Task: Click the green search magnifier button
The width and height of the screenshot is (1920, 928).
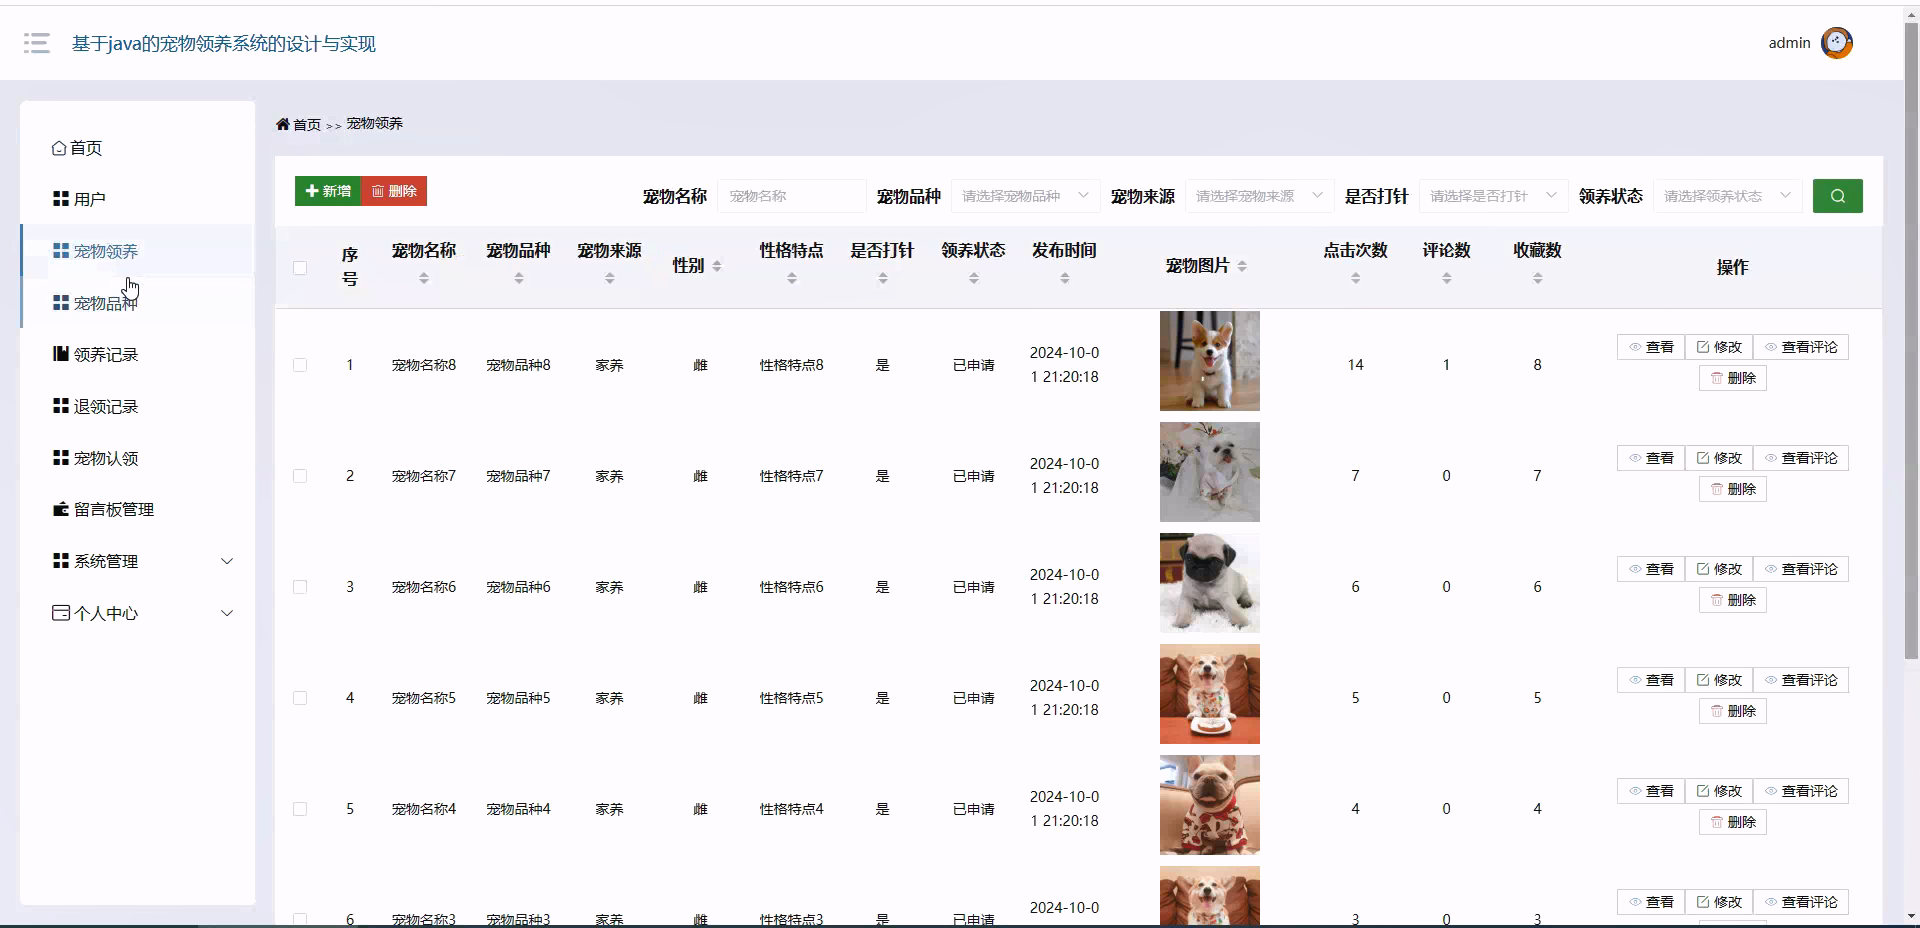Action: coord(1837,196)
